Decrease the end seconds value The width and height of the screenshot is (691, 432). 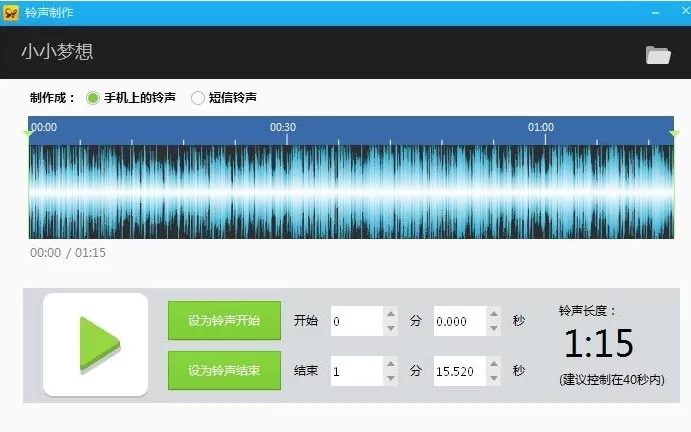pos(494,378)
